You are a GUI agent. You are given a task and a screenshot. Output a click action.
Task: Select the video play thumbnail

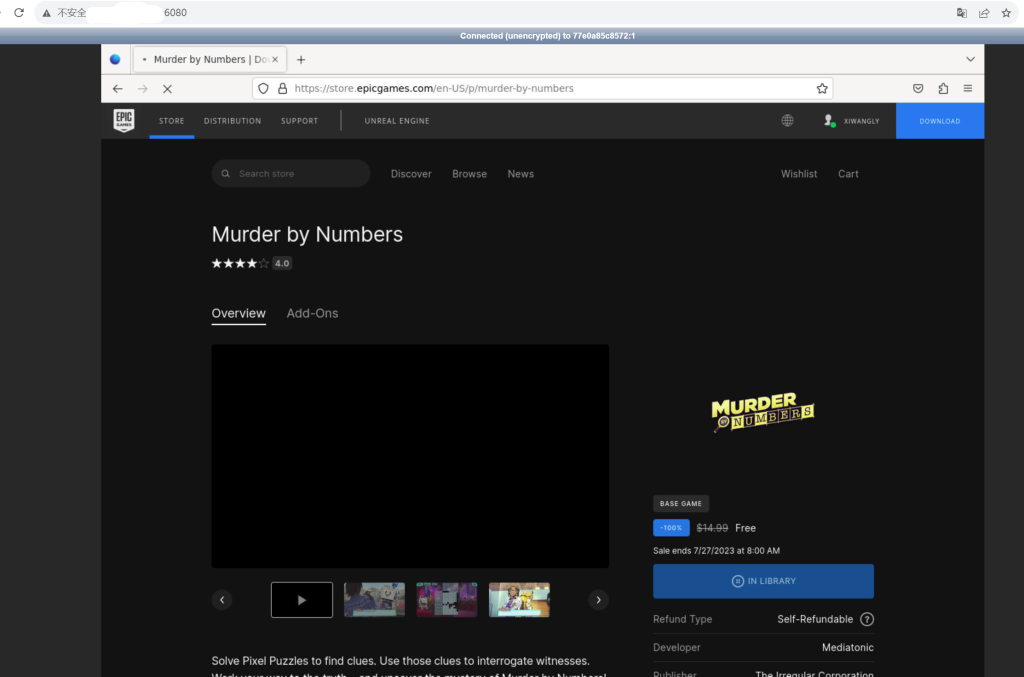[302, 599]
